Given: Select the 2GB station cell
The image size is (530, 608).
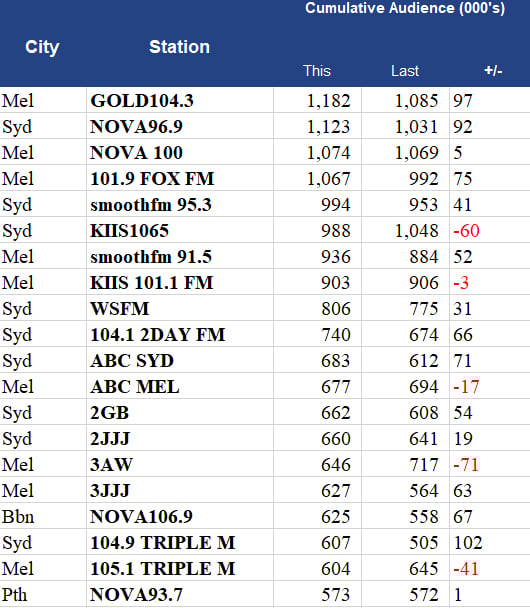Looking at the screenshot, I should coord(180,413).
